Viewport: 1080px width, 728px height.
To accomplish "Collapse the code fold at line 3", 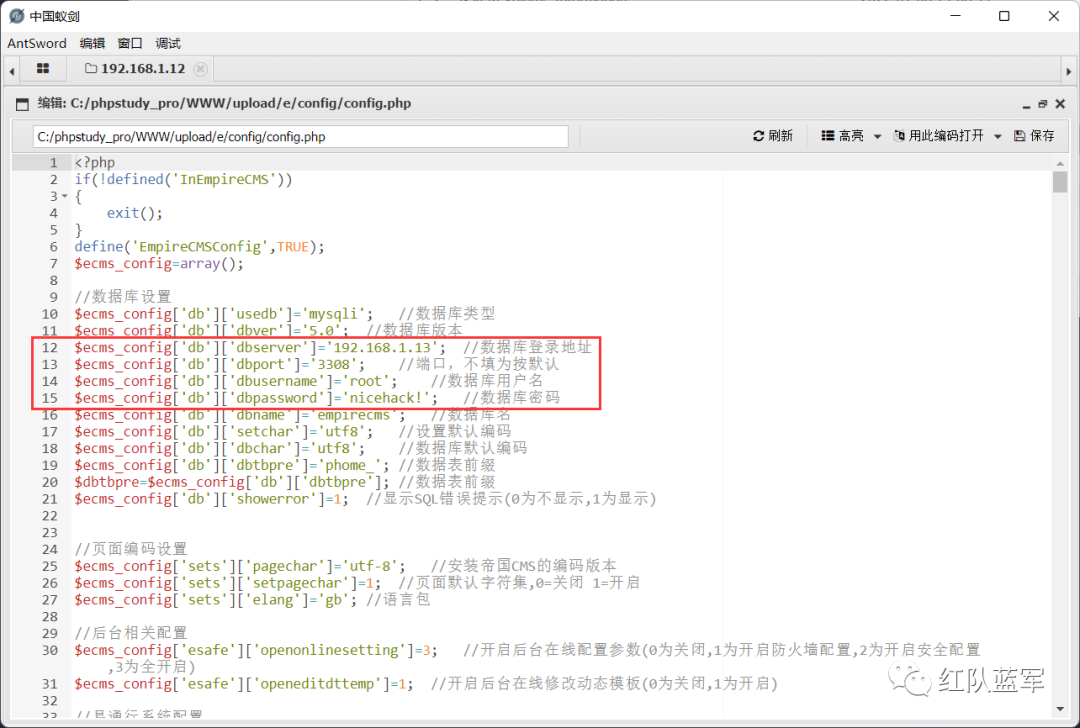I will click(65, 196).
